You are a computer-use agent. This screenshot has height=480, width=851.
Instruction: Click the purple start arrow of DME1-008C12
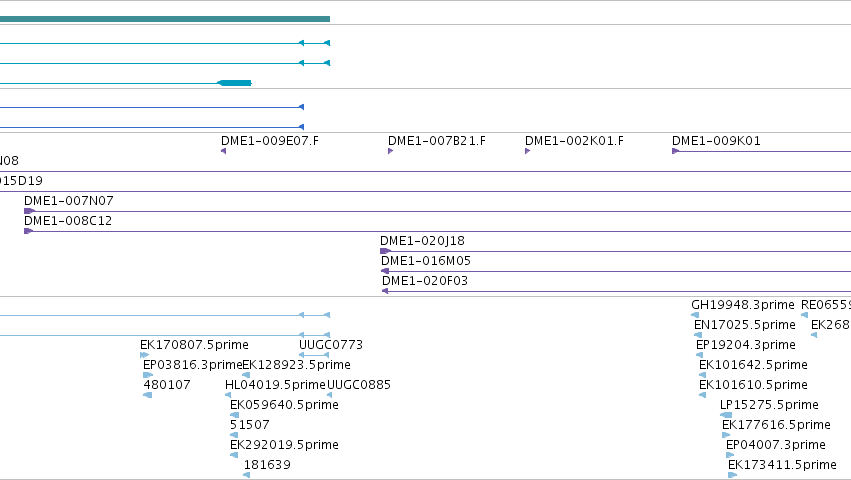[x=28, y=231]
